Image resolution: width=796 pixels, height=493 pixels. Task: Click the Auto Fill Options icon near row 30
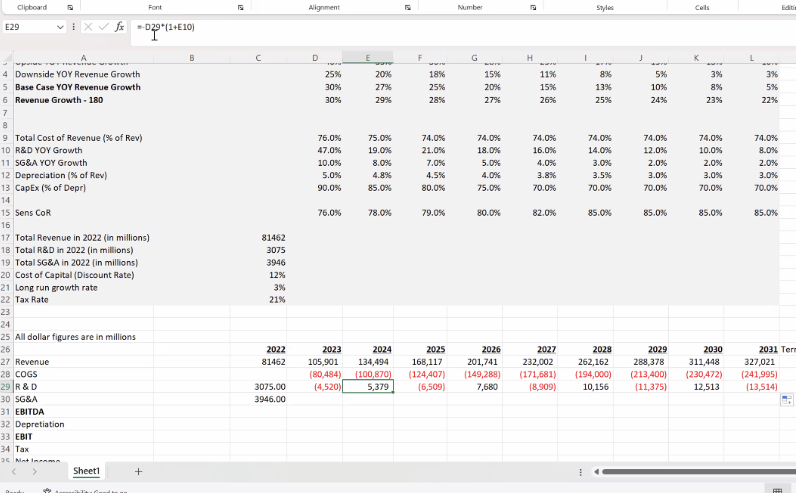click(786, 400)
